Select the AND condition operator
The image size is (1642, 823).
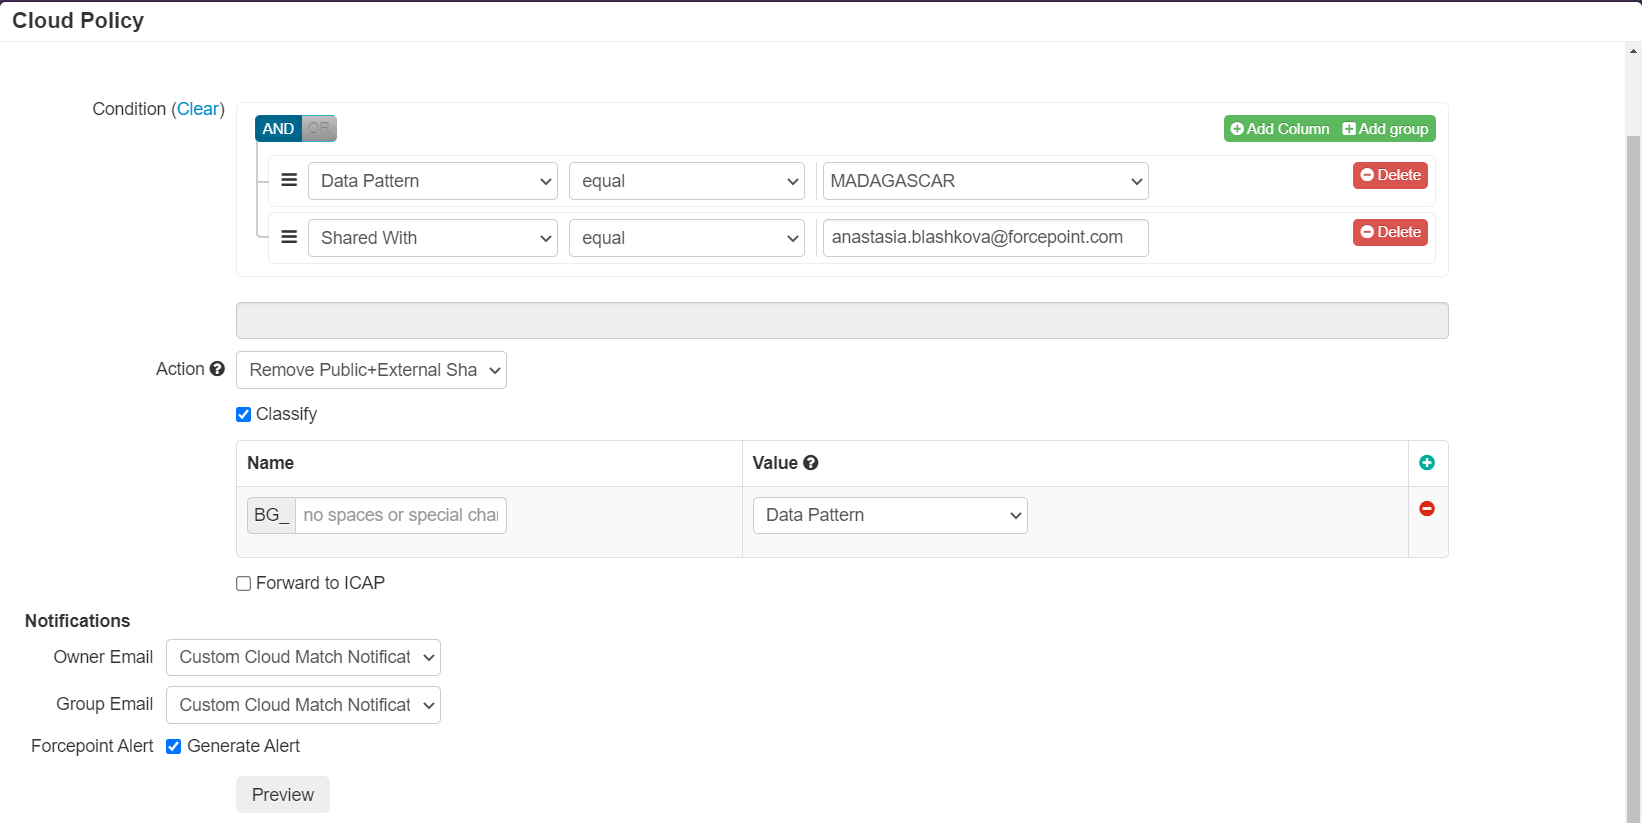(278, 128)
